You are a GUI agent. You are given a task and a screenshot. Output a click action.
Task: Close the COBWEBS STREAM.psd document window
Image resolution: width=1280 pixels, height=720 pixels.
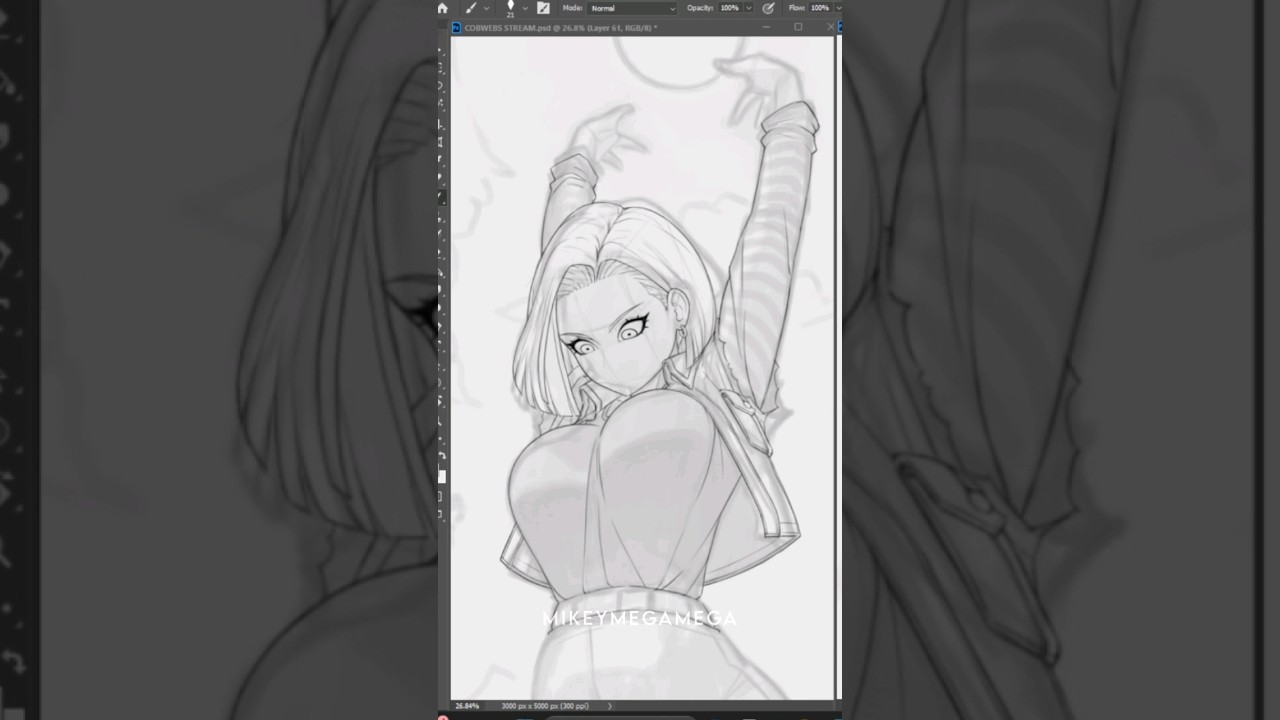[830, 27]
